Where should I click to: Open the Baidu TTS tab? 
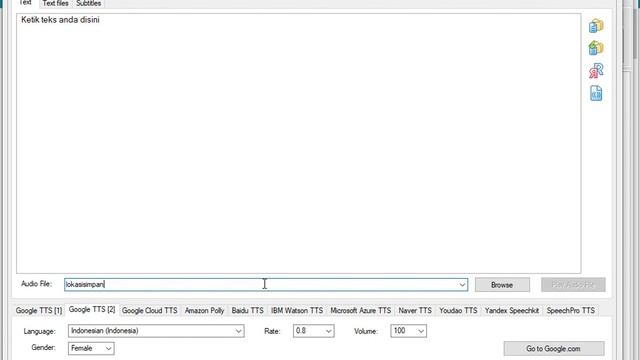coord(247,311)
